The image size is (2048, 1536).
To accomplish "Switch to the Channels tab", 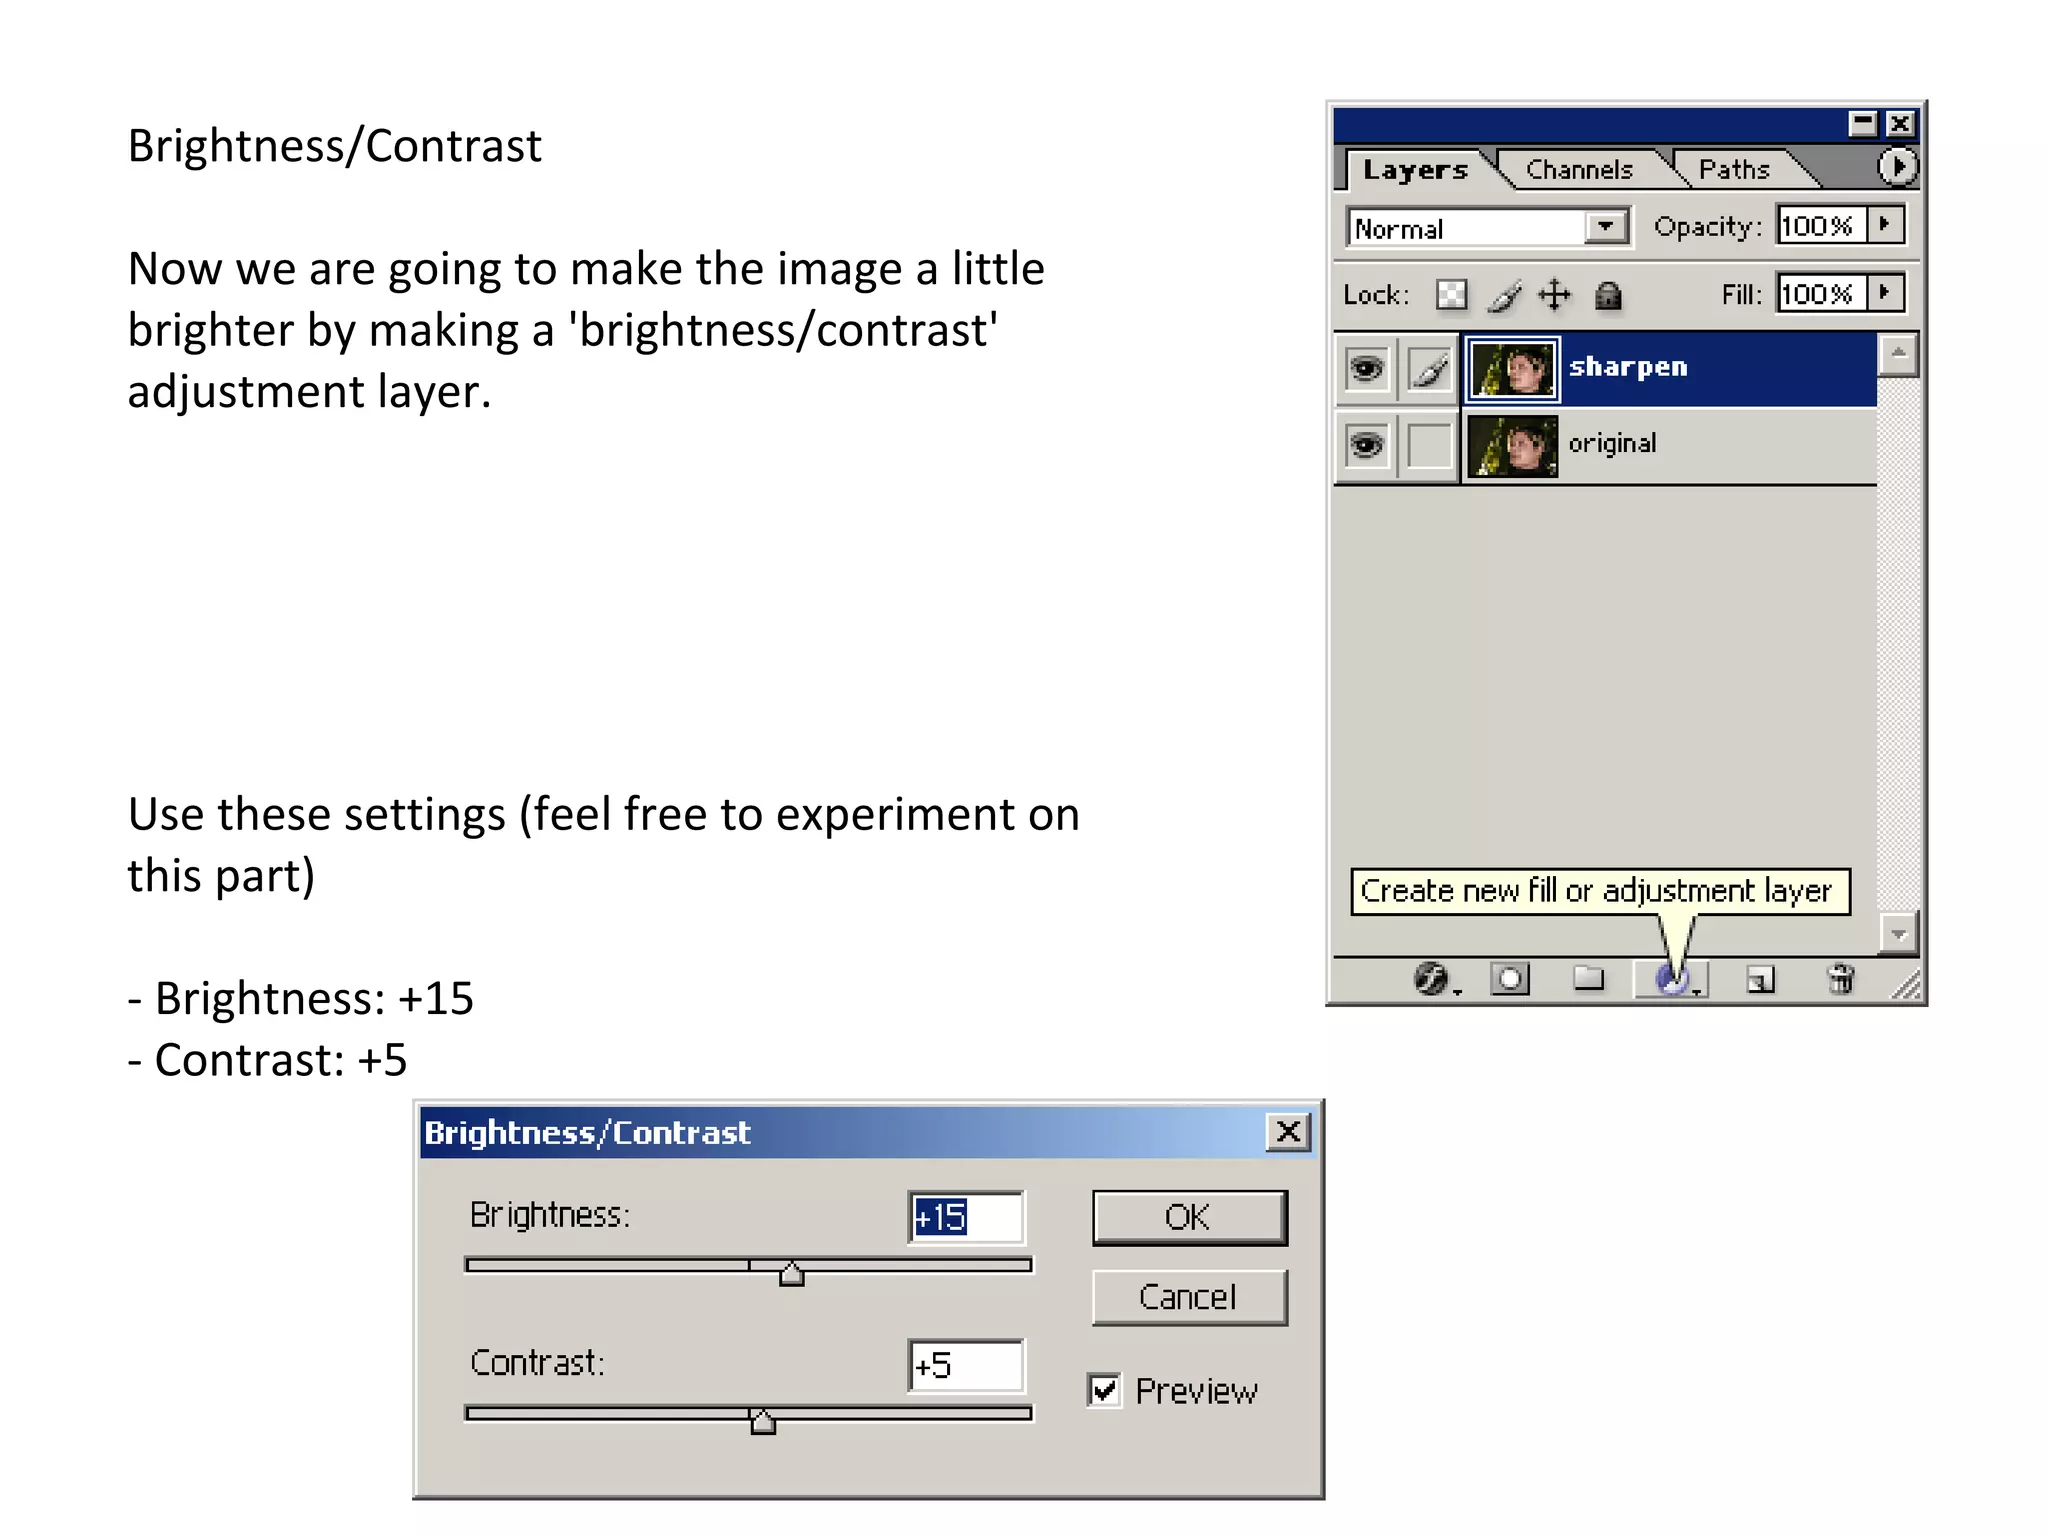I will coord(1579,170).
